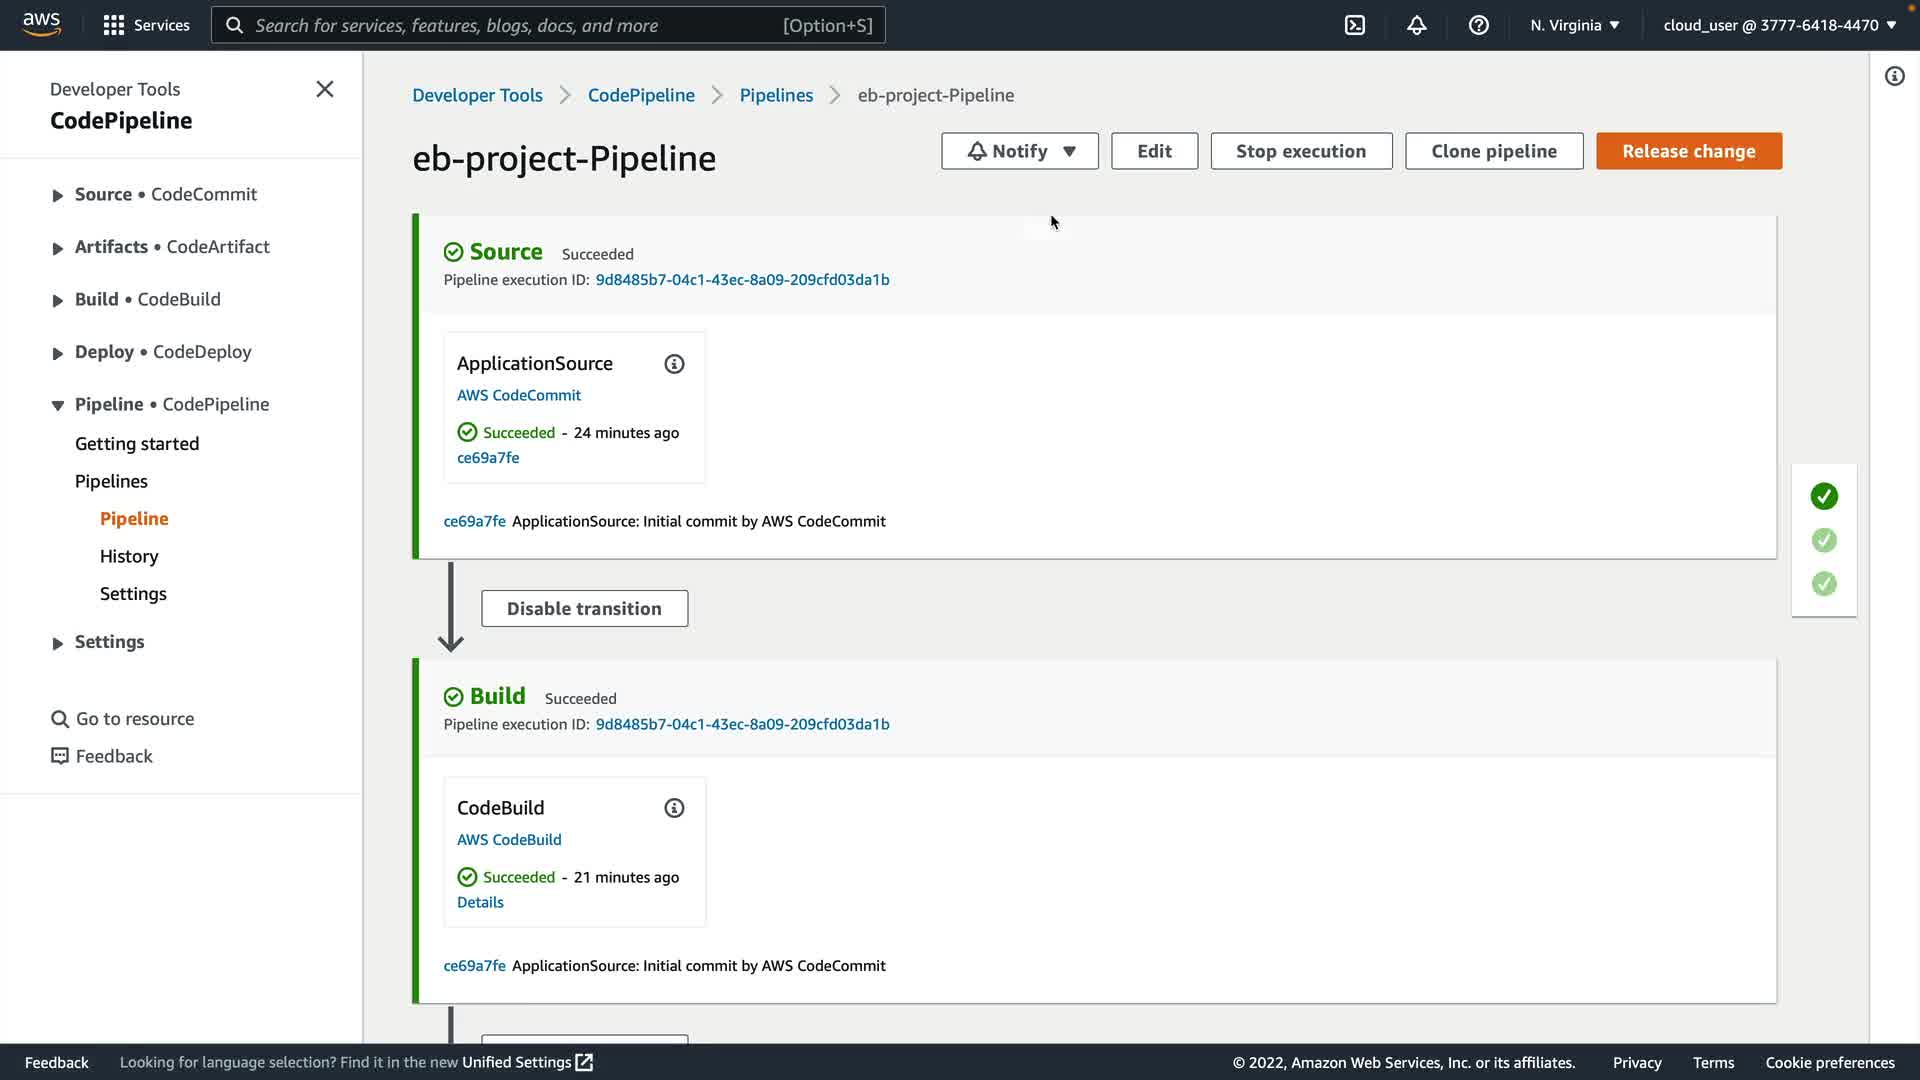Open N. Virginia region selector
1920x1080 pixels.
tap(1574, 25)
